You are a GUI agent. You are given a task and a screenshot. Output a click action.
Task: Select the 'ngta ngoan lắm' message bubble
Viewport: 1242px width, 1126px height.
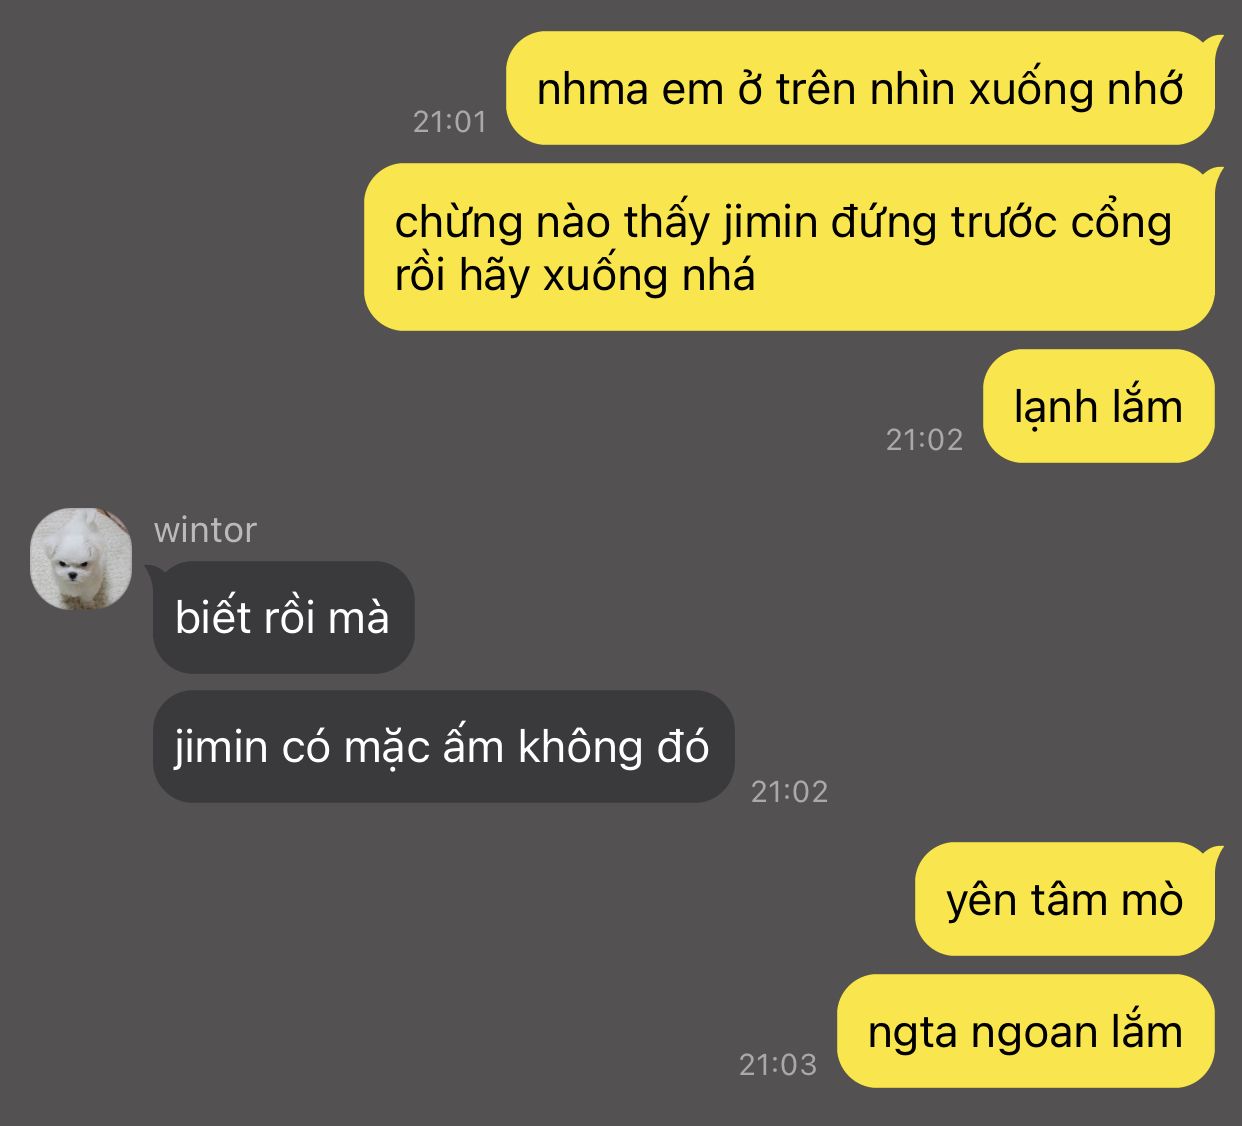(1026, 1031)
